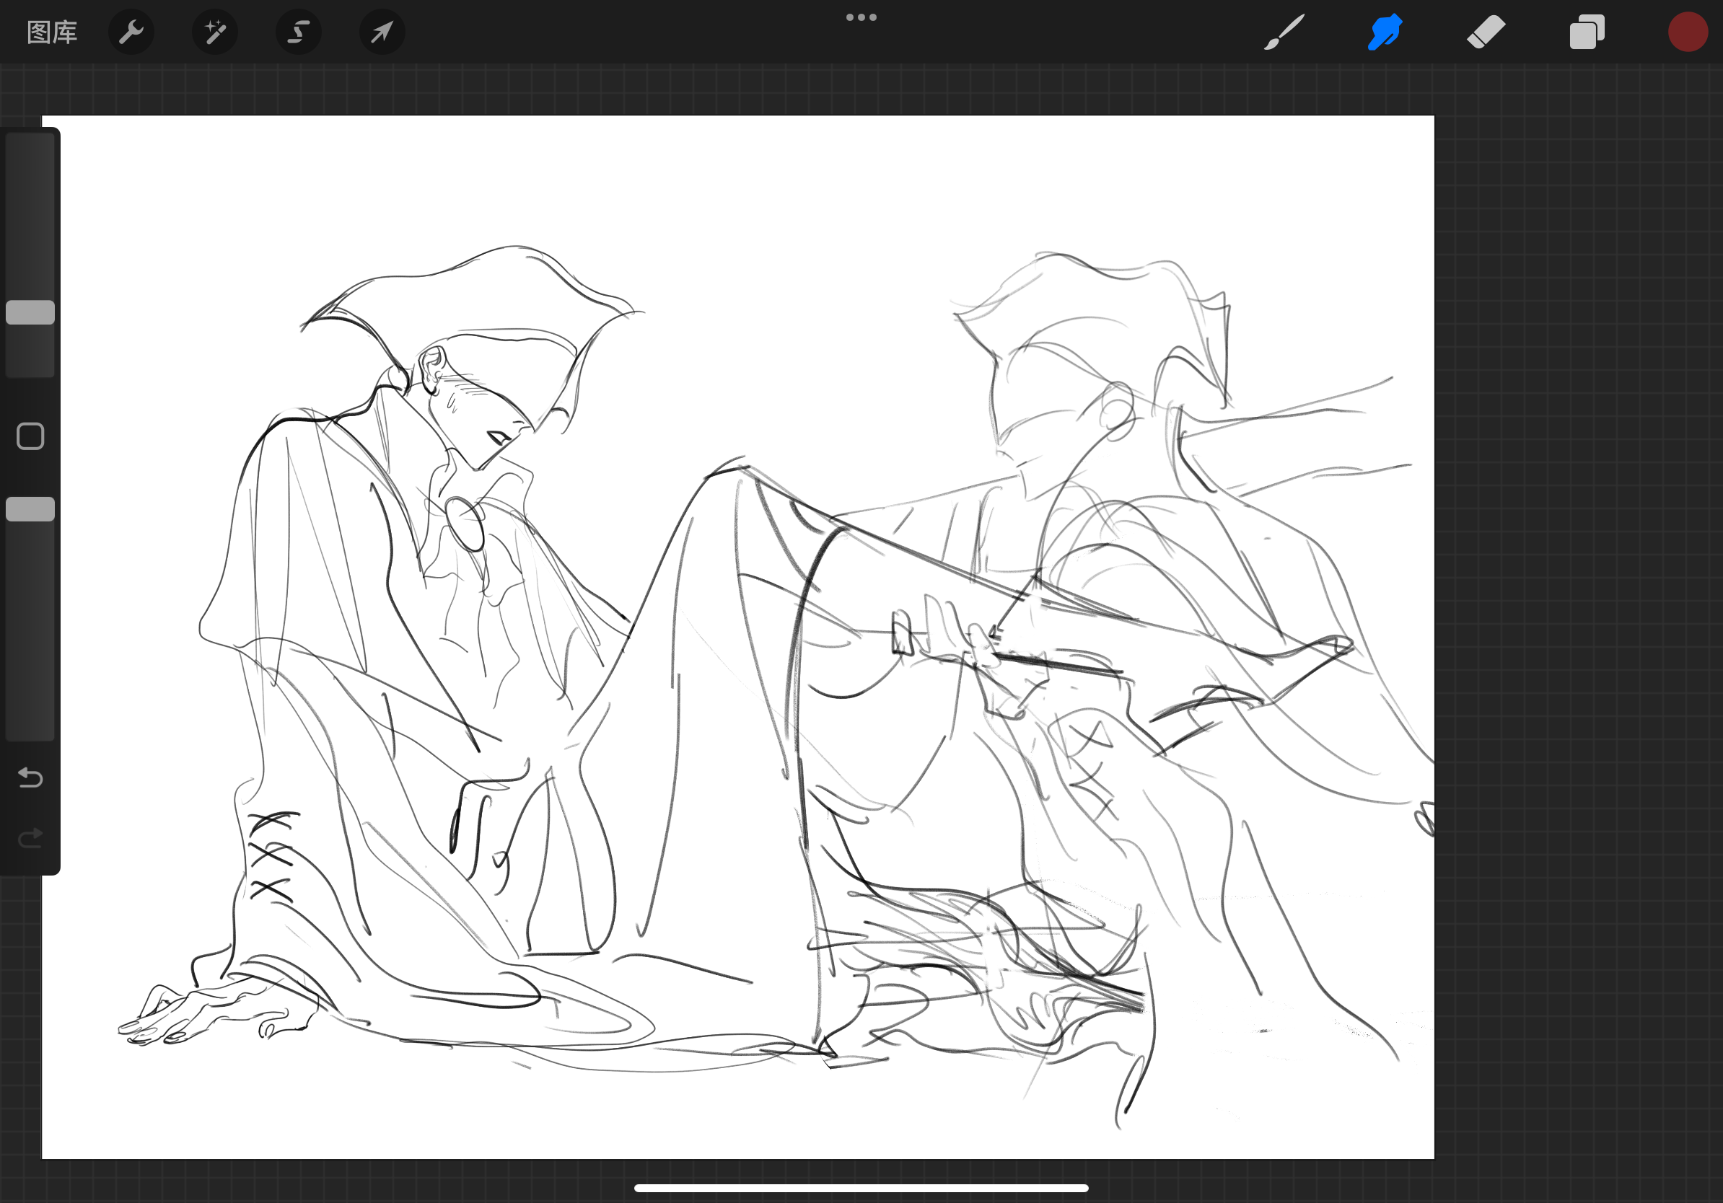Tap the home indicator bar

[861, 1188]
